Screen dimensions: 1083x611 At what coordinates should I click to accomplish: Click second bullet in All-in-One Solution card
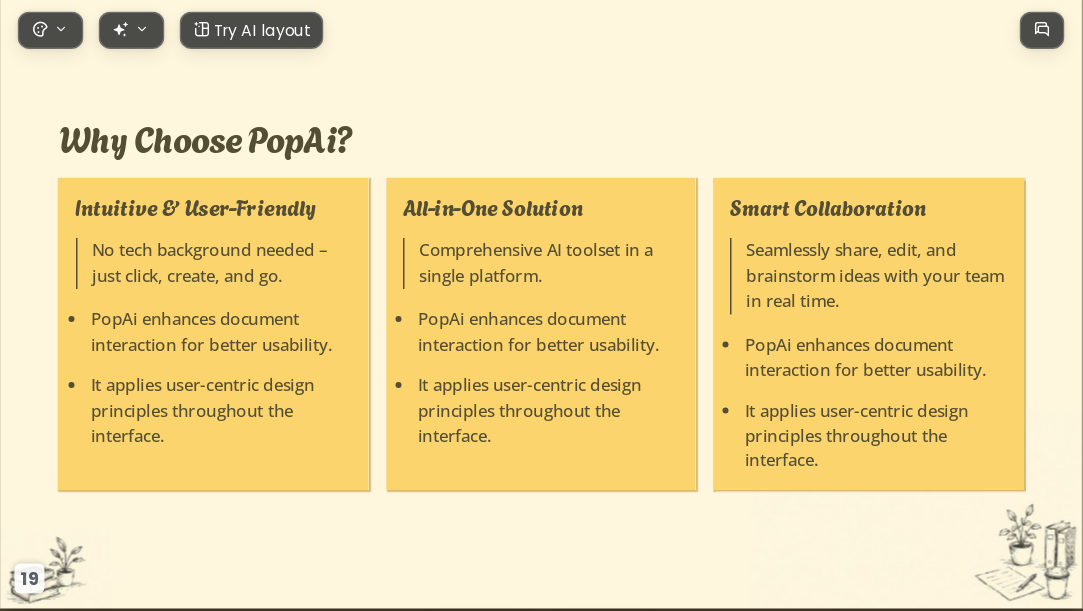click(529, 411)
